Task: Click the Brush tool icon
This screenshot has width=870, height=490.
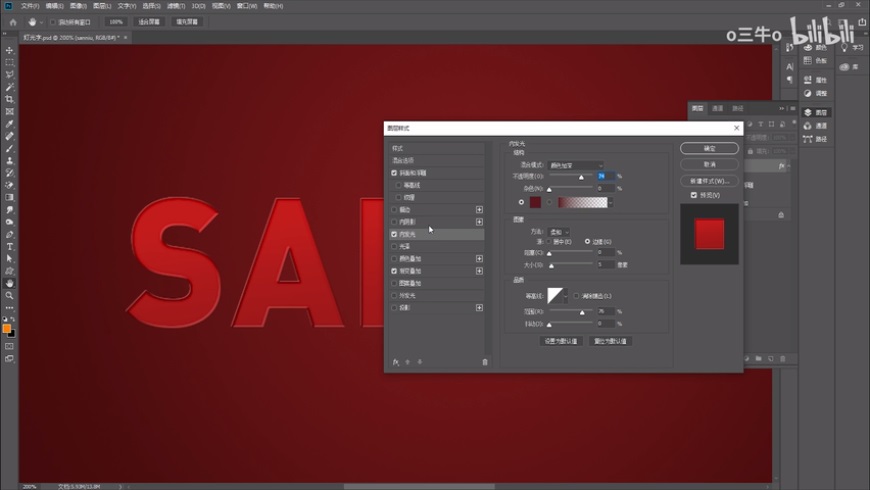Action: click(10, 148)
